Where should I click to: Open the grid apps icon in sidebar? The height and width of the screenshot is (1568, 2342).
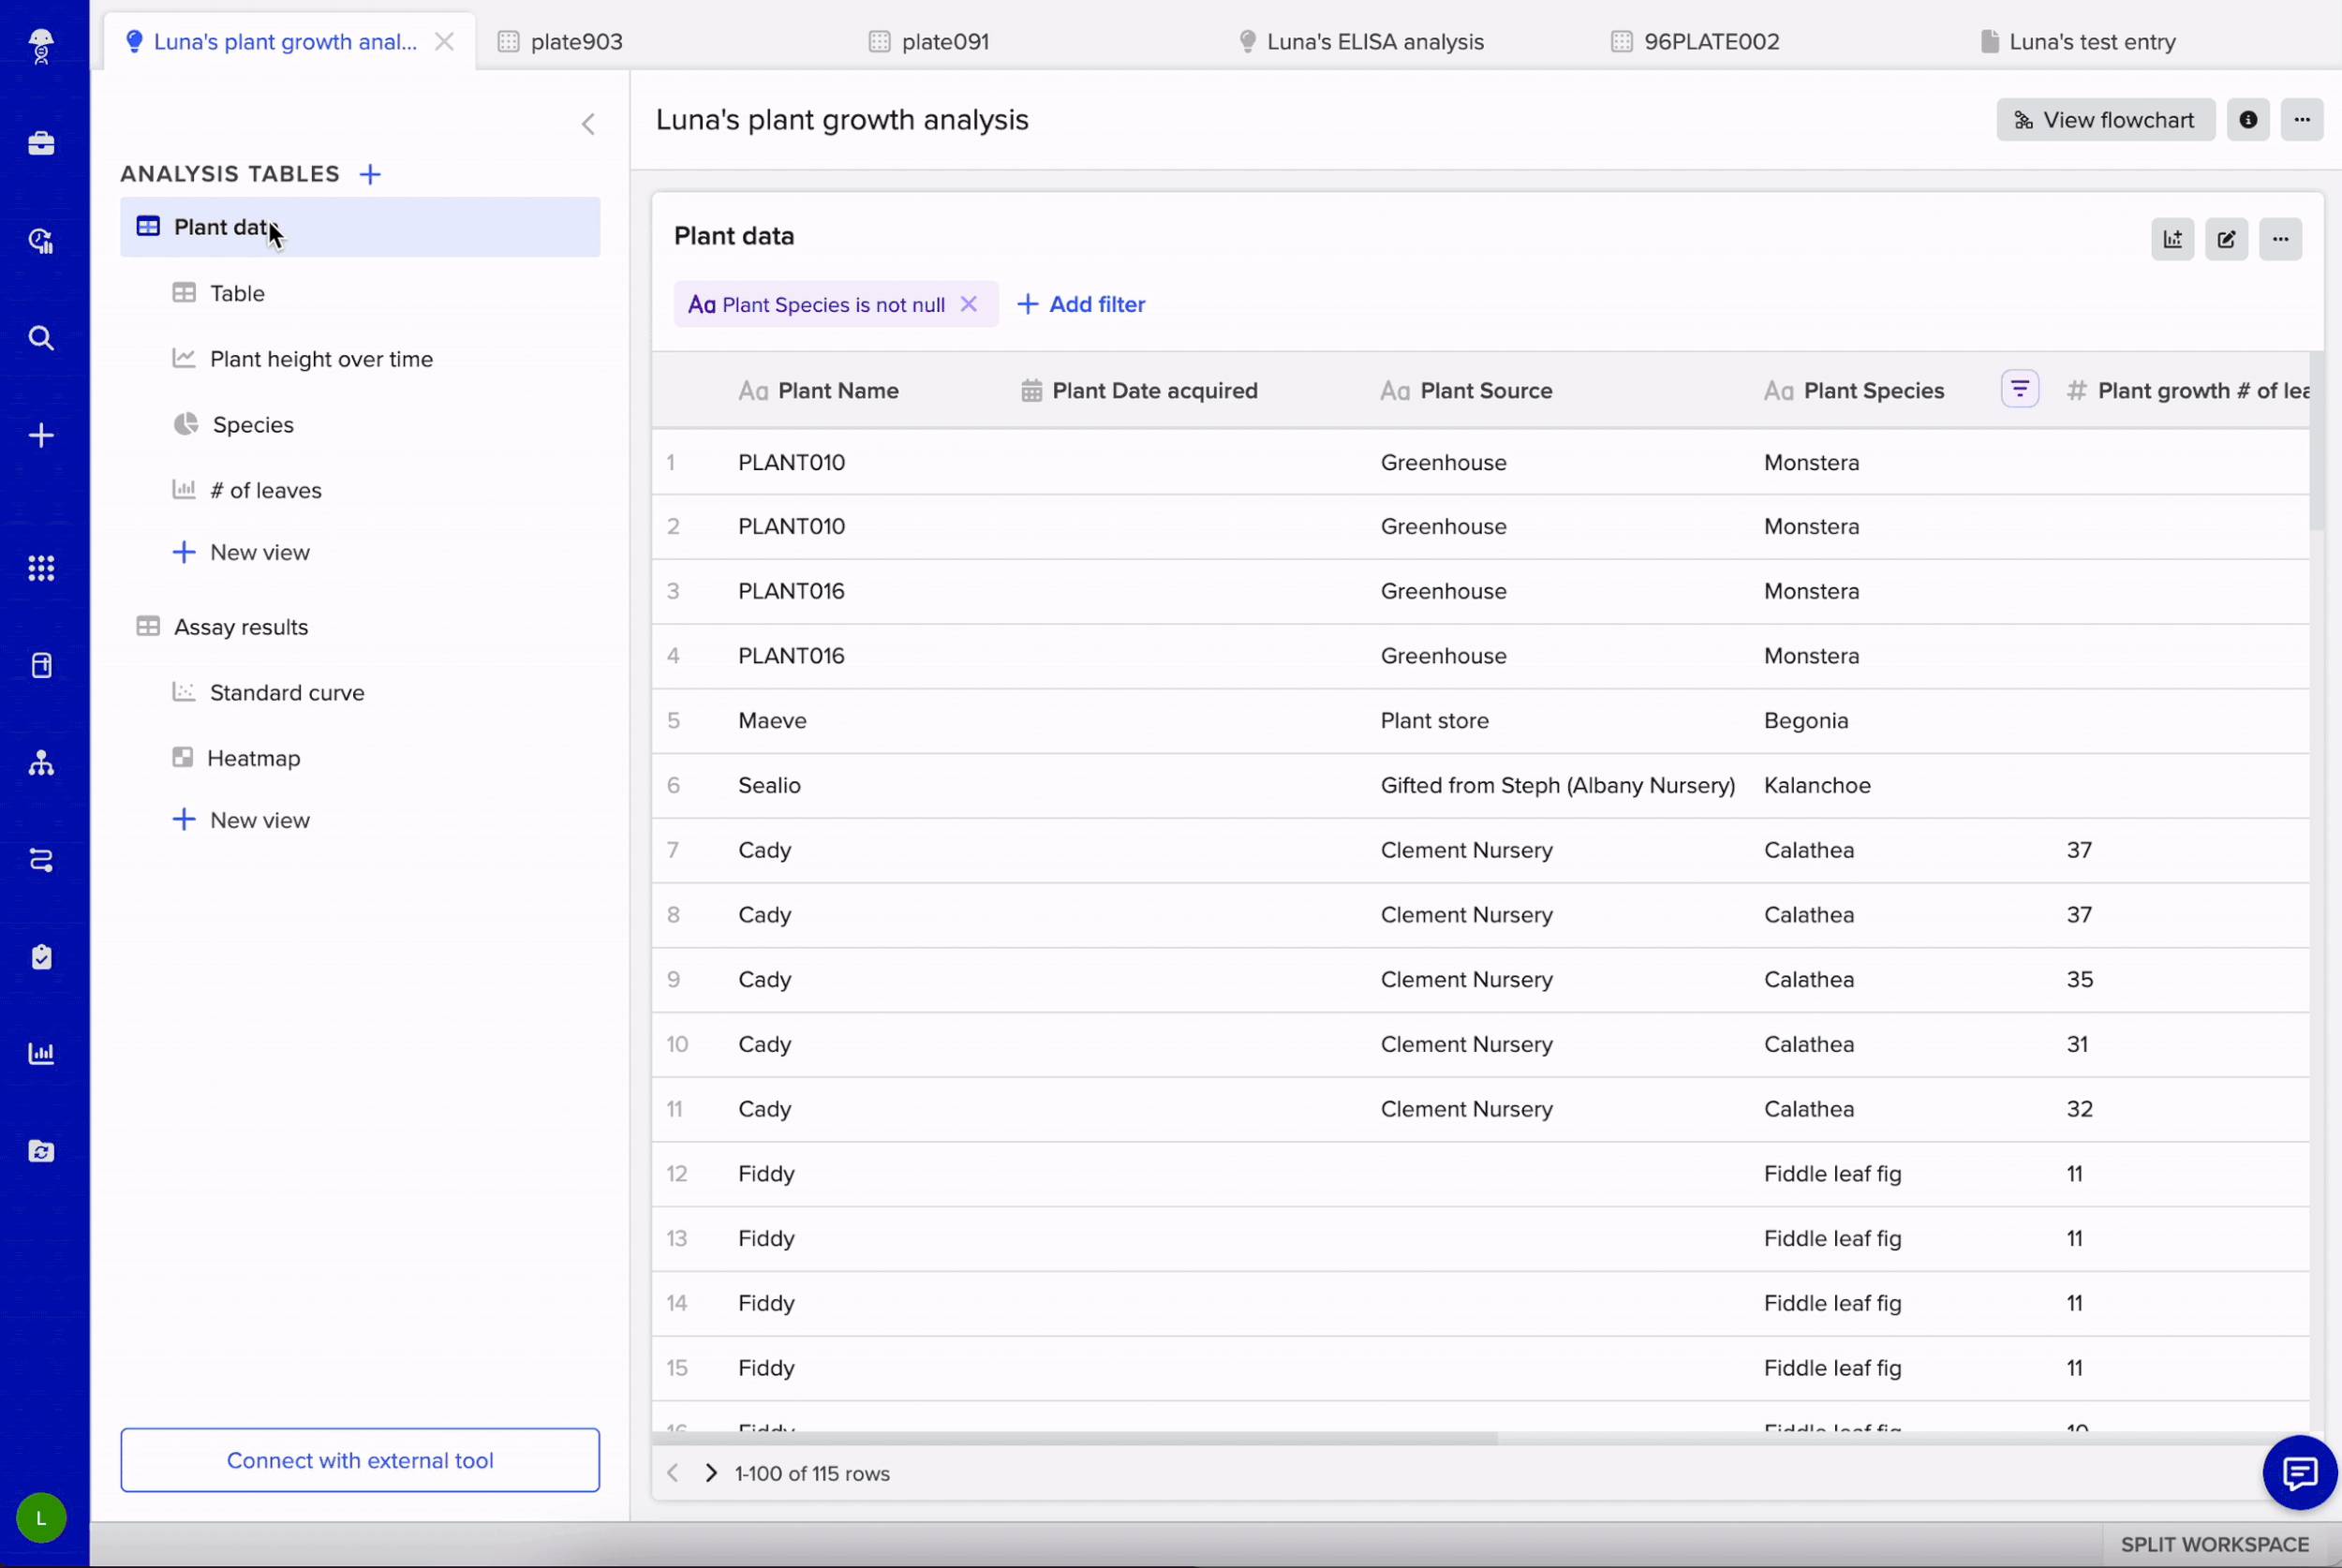[x=41, y=568]
